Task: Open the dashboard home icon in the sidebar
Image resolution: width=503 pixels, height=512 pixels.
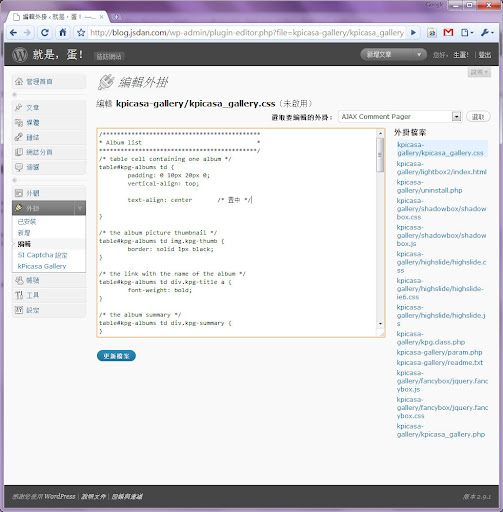Action: [x=19, y=81]
